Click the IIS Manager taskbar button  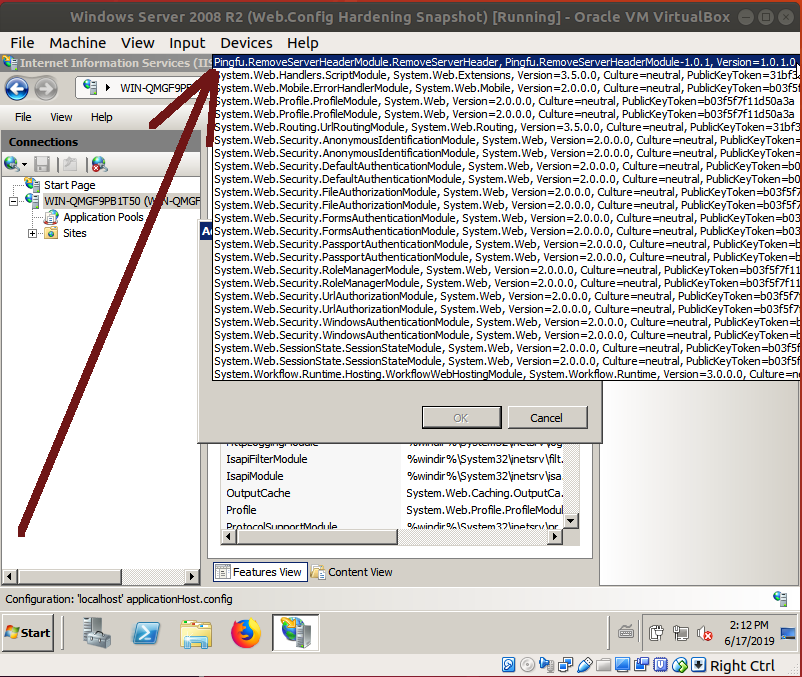coord(296,633)
